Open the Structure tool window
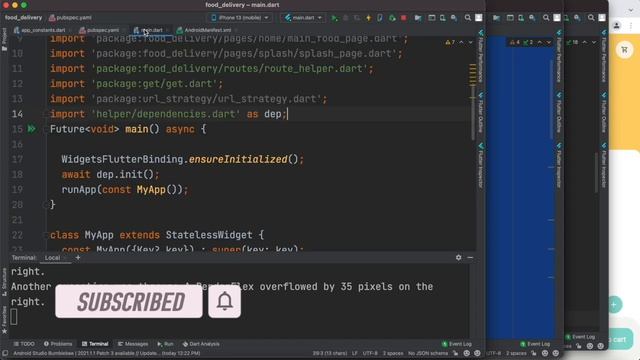This screenshot has width=640, height=360. pyautogui.click(x=4, y=282)
